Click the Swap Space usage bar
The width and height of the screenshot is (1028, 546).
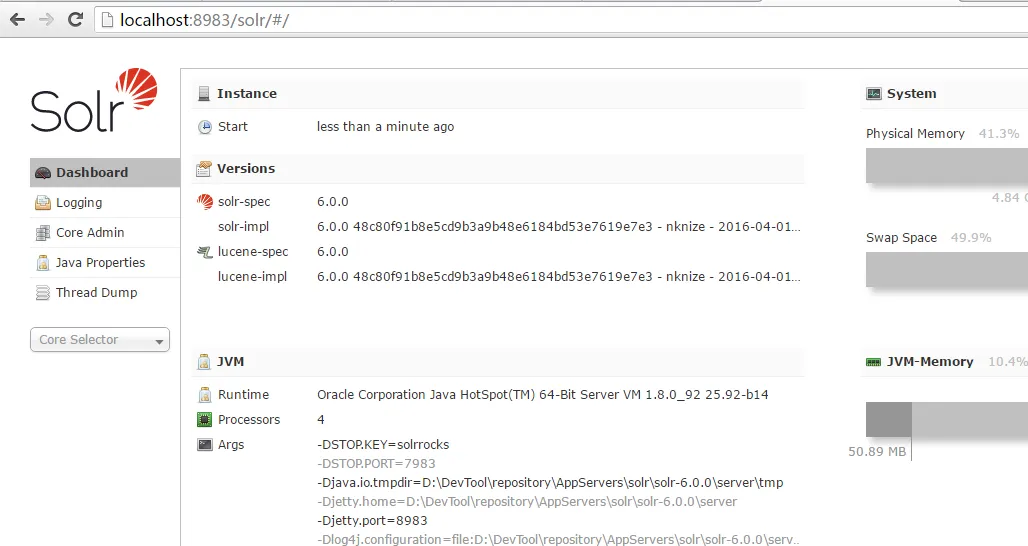coord(947,269)
